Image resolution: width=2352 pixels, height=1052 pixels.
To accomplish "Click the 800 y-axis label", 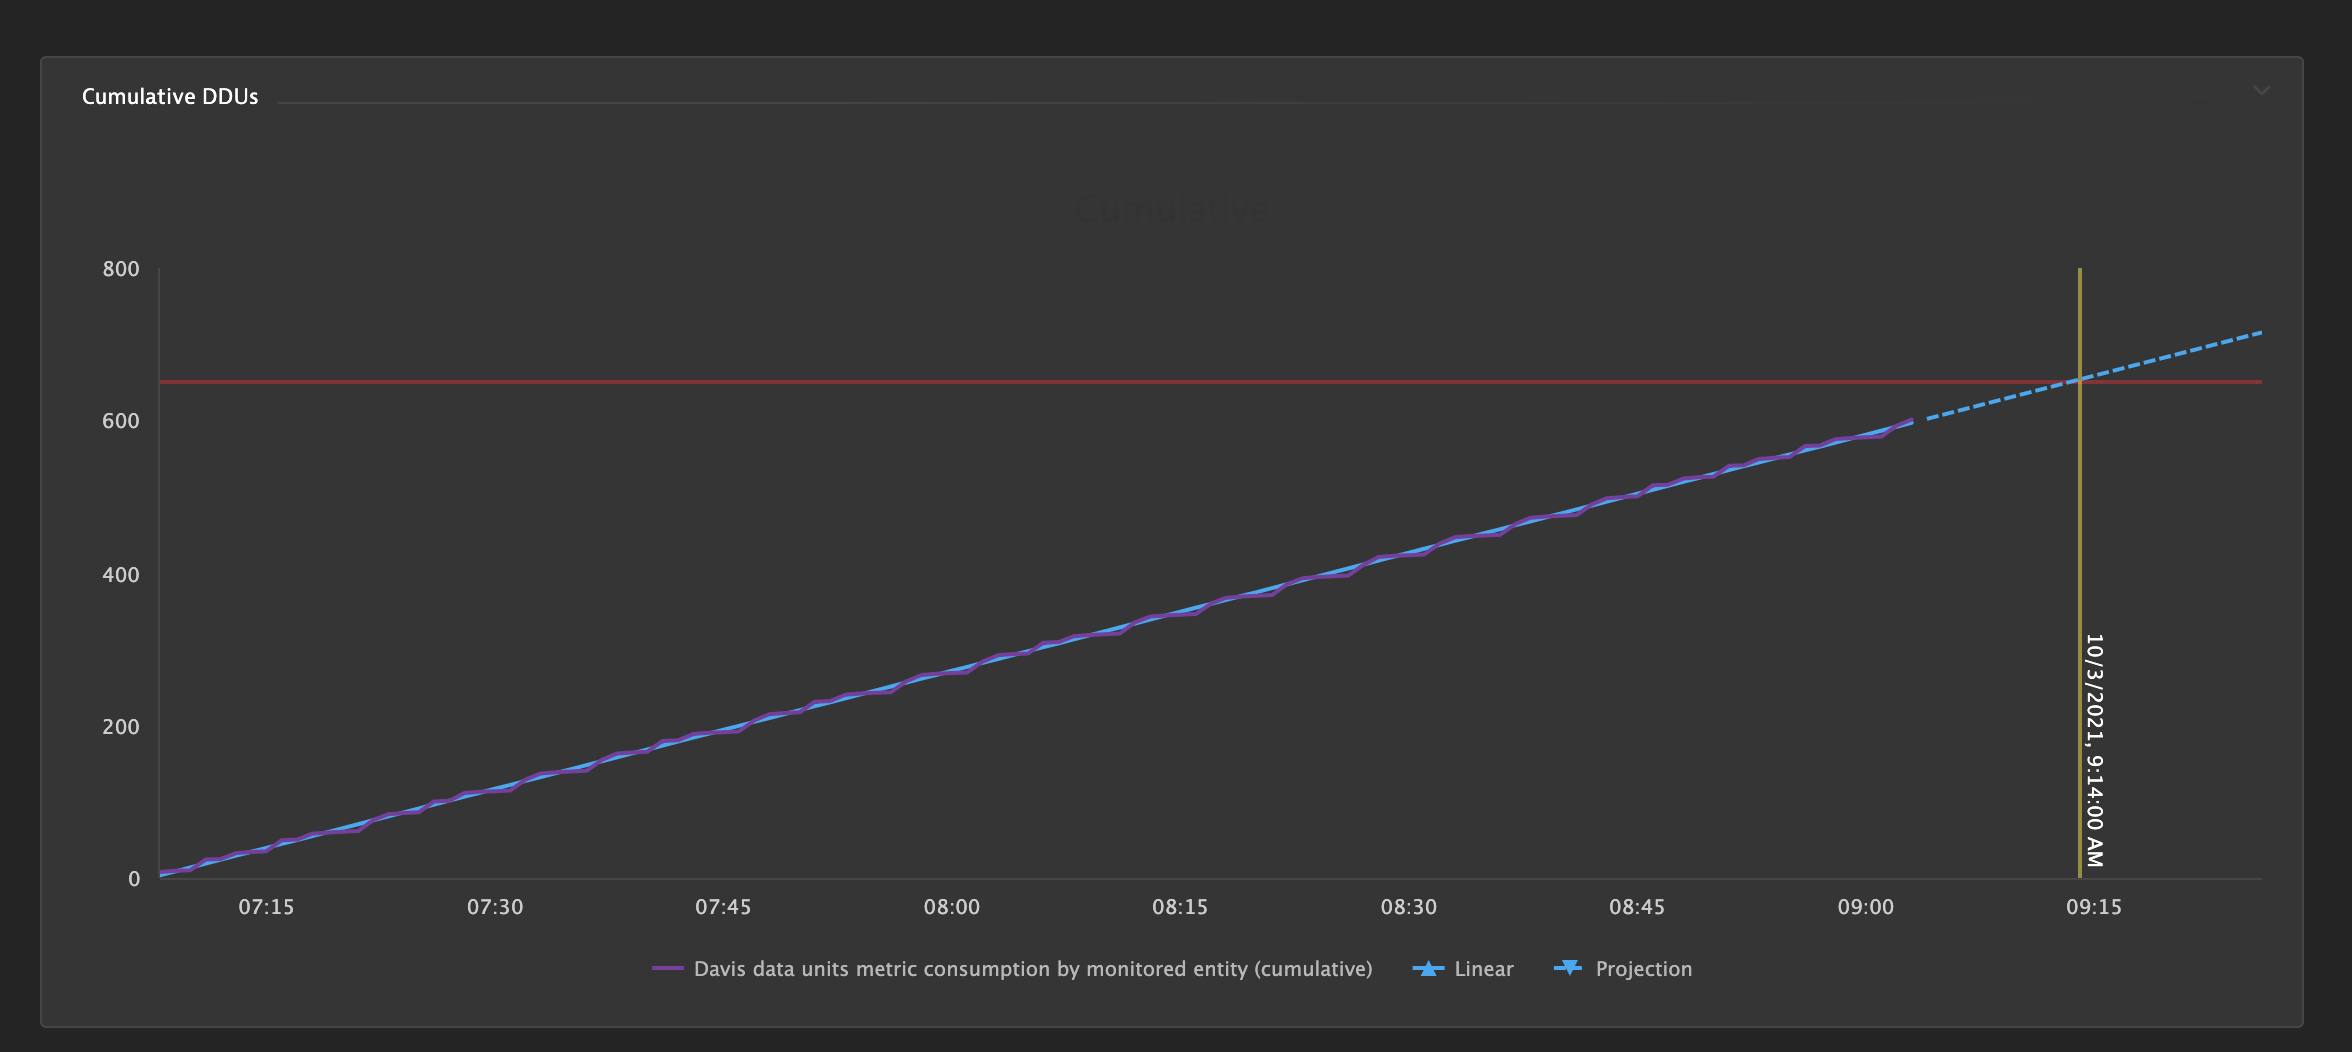I will click(x=121, y=269).
